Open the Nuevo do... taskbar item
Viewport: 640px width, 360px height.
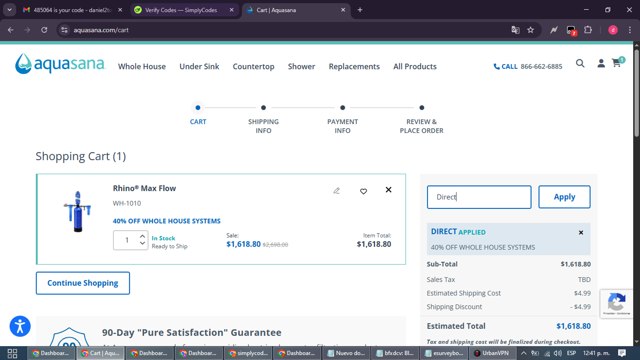347,353
